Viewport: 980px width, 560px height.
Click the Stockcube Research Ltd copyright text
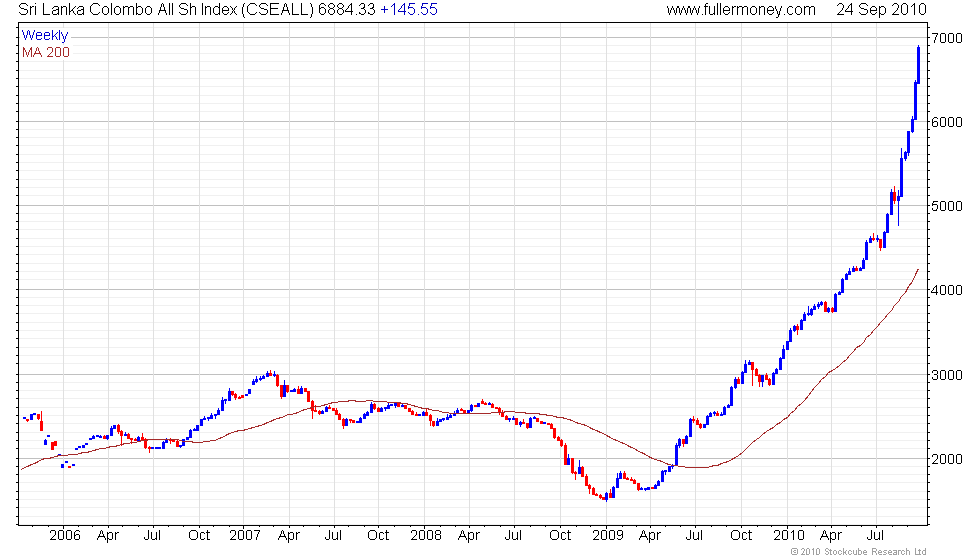coord(858,552)
